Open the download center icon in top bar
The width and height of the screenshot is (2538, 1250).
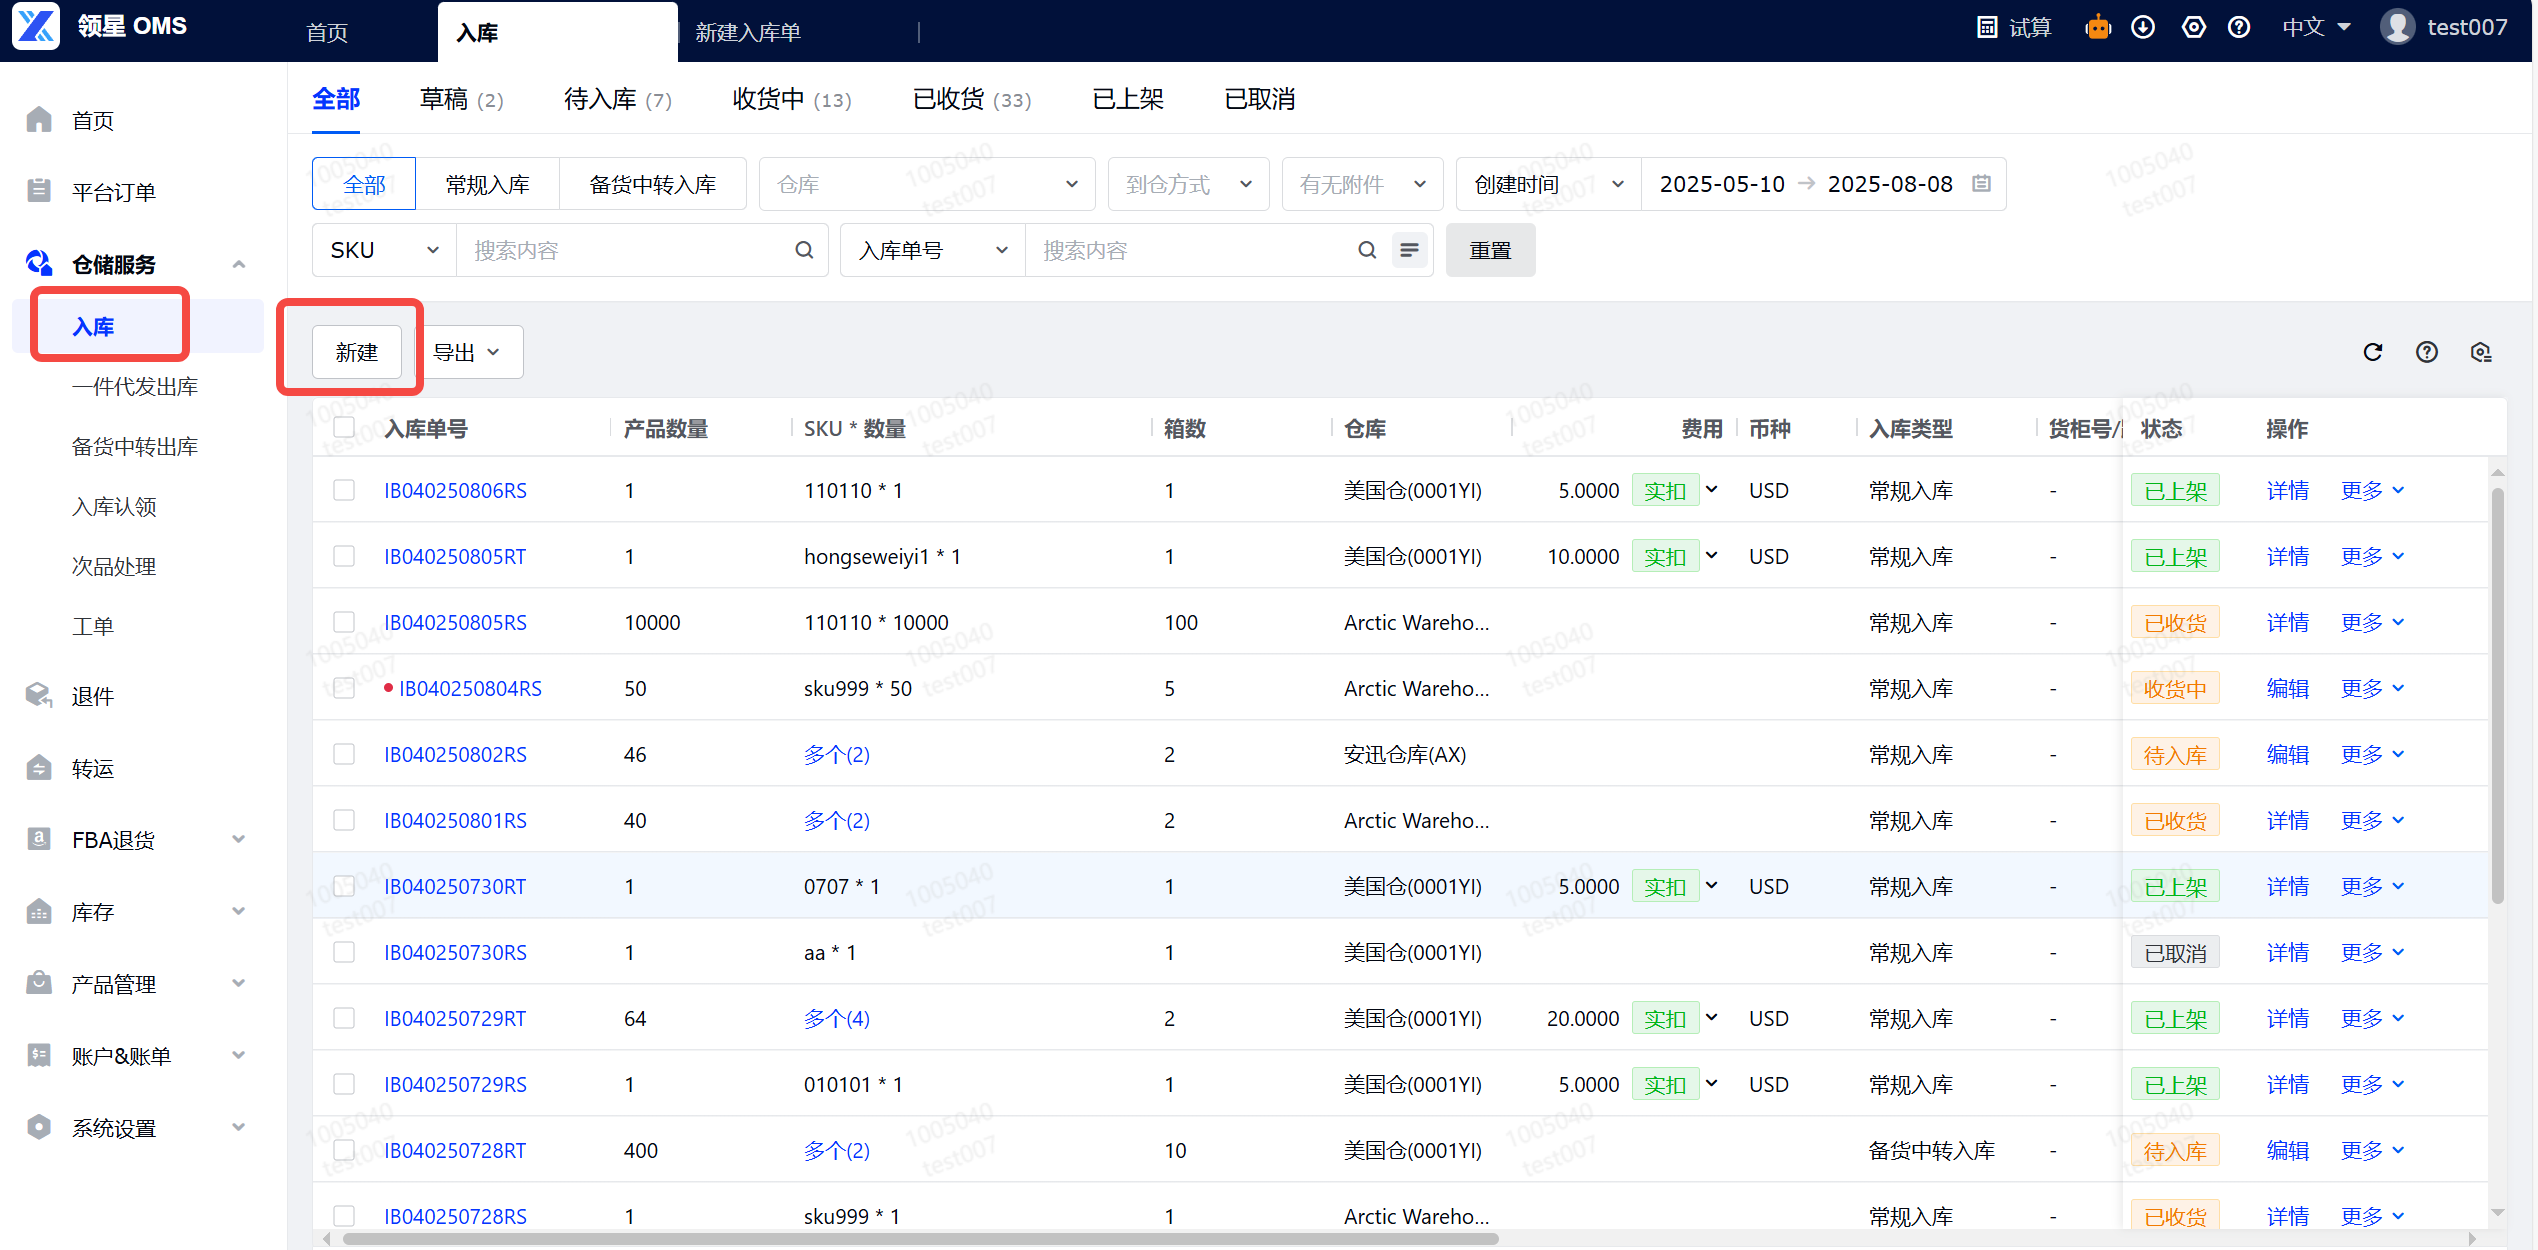pyautogui.click(x=2142, y=28)
